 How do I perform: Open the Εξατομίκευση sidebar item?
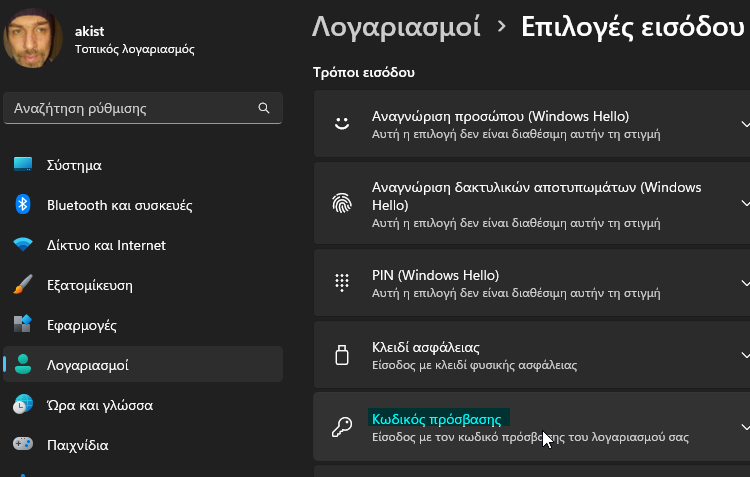click(143, 285)
